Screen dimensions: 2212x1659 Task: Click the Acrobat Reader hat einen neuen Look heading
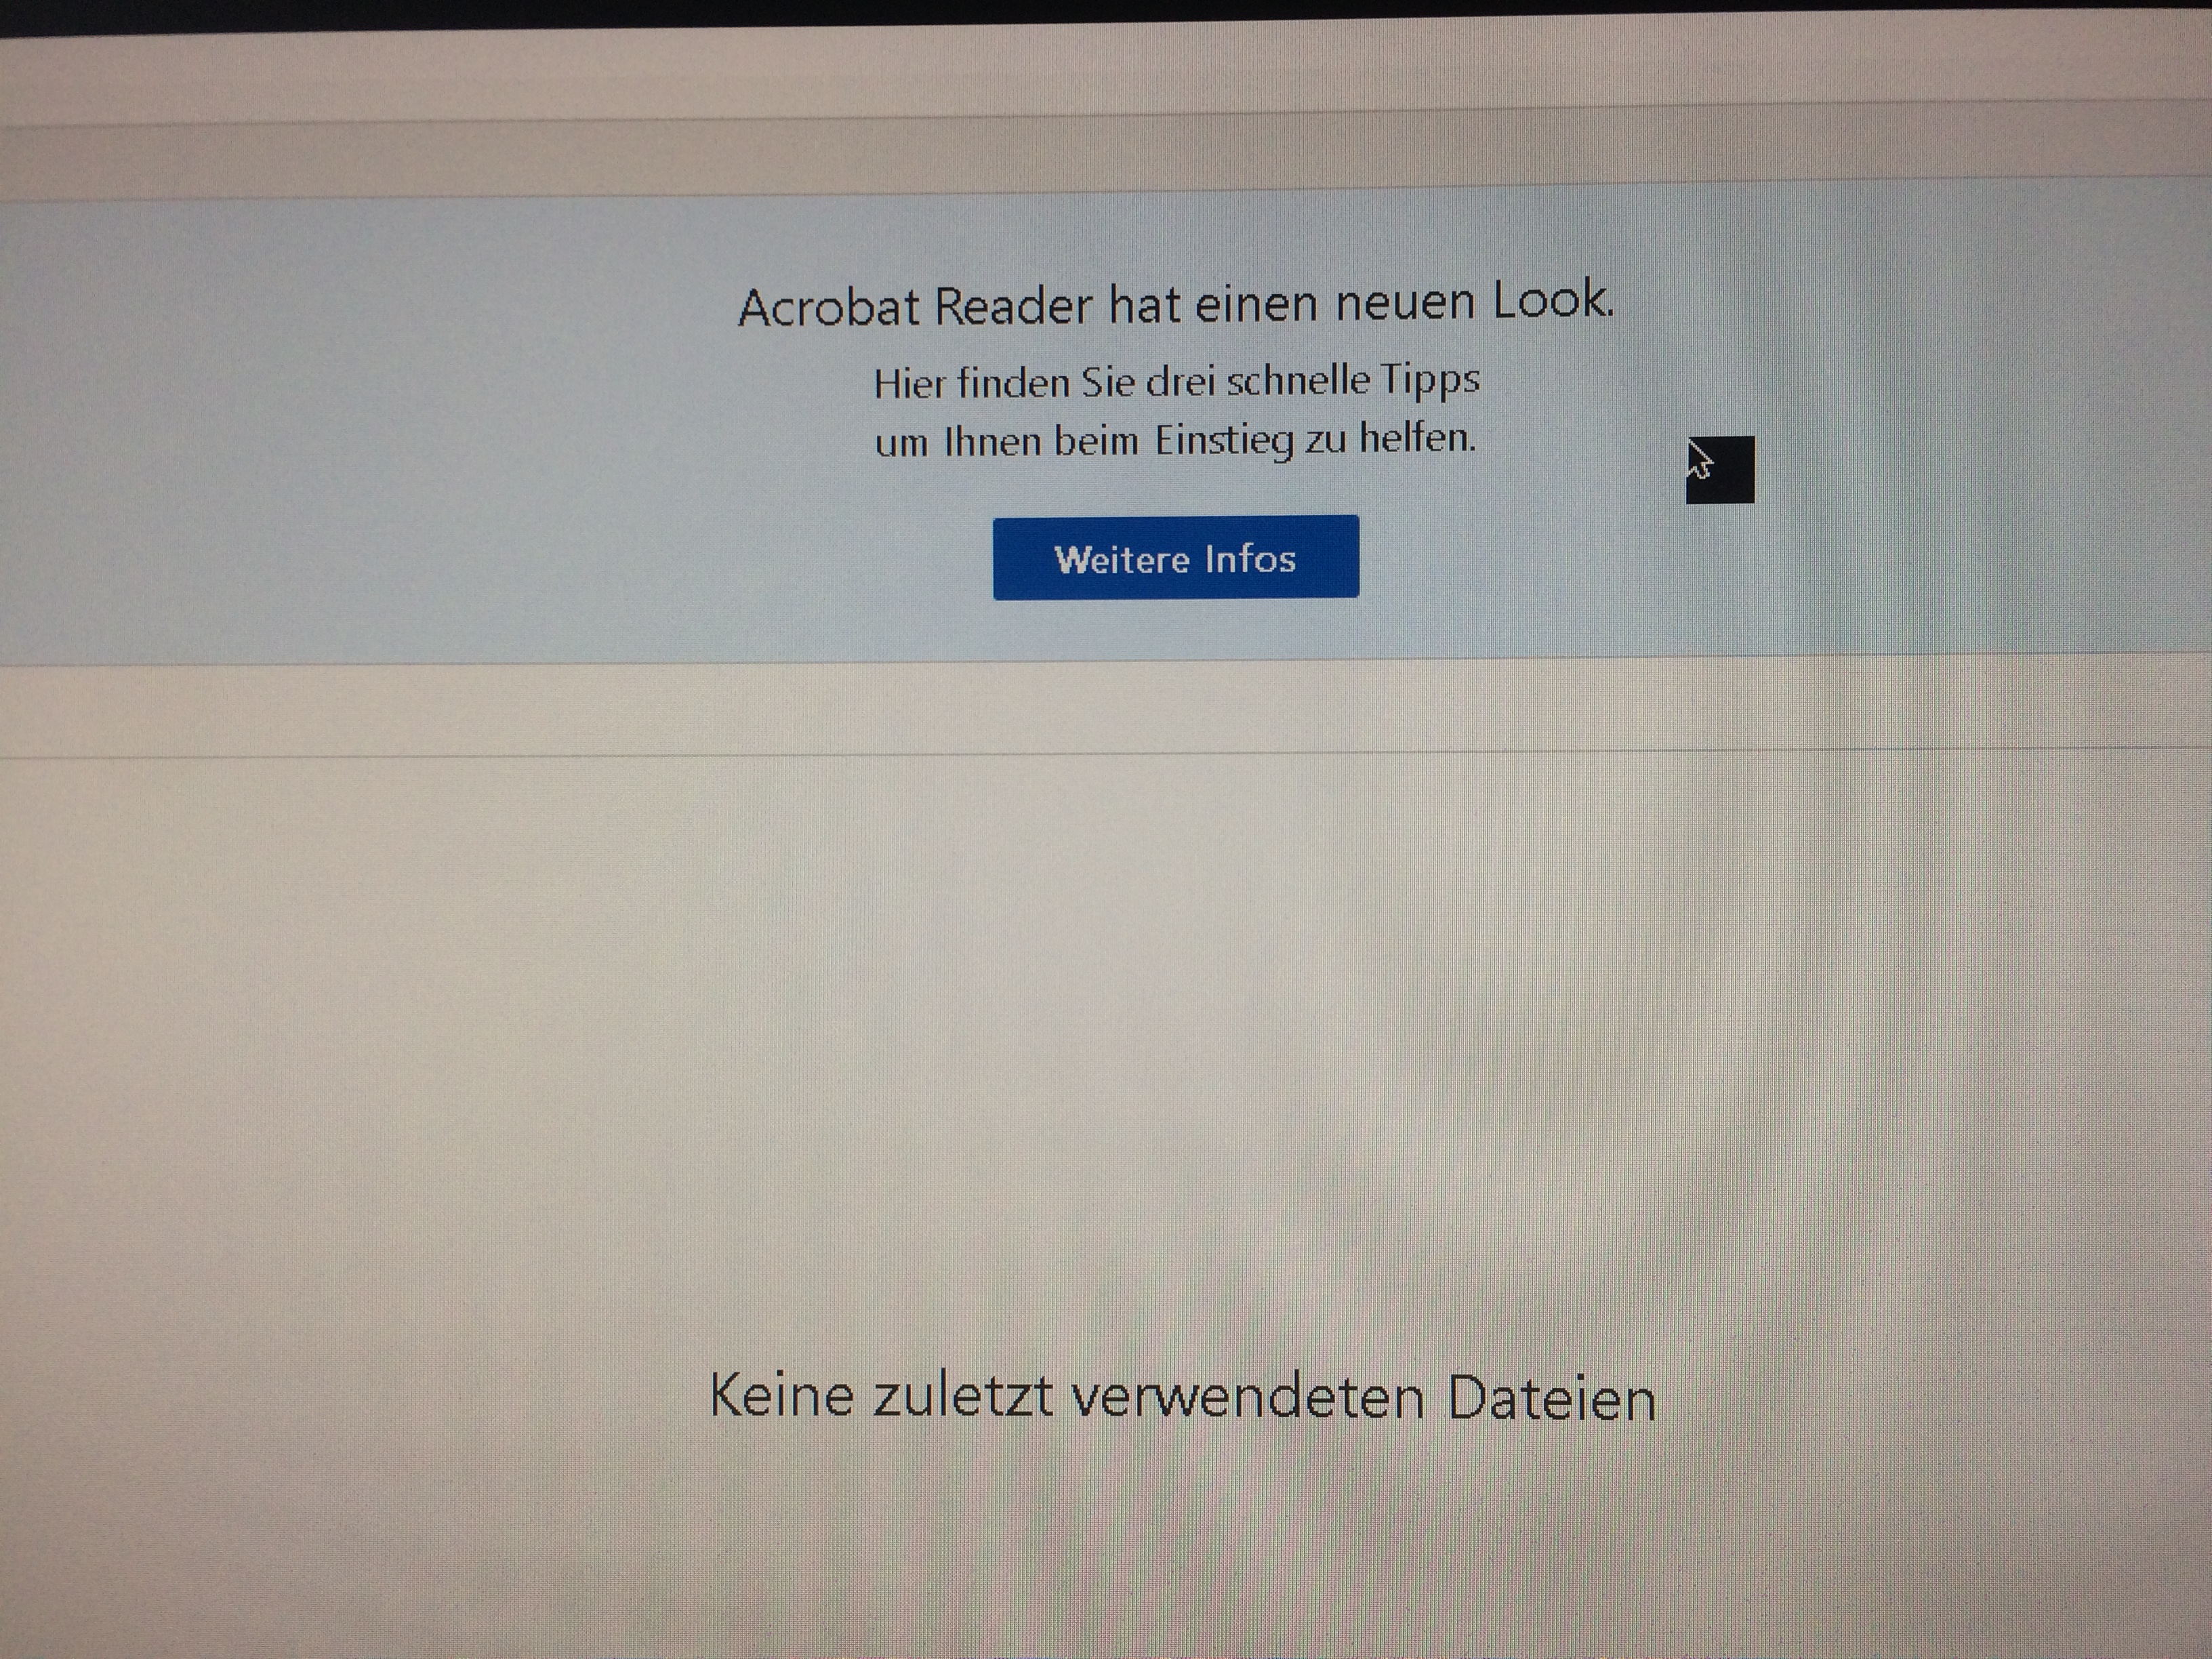coord(1175,304)
